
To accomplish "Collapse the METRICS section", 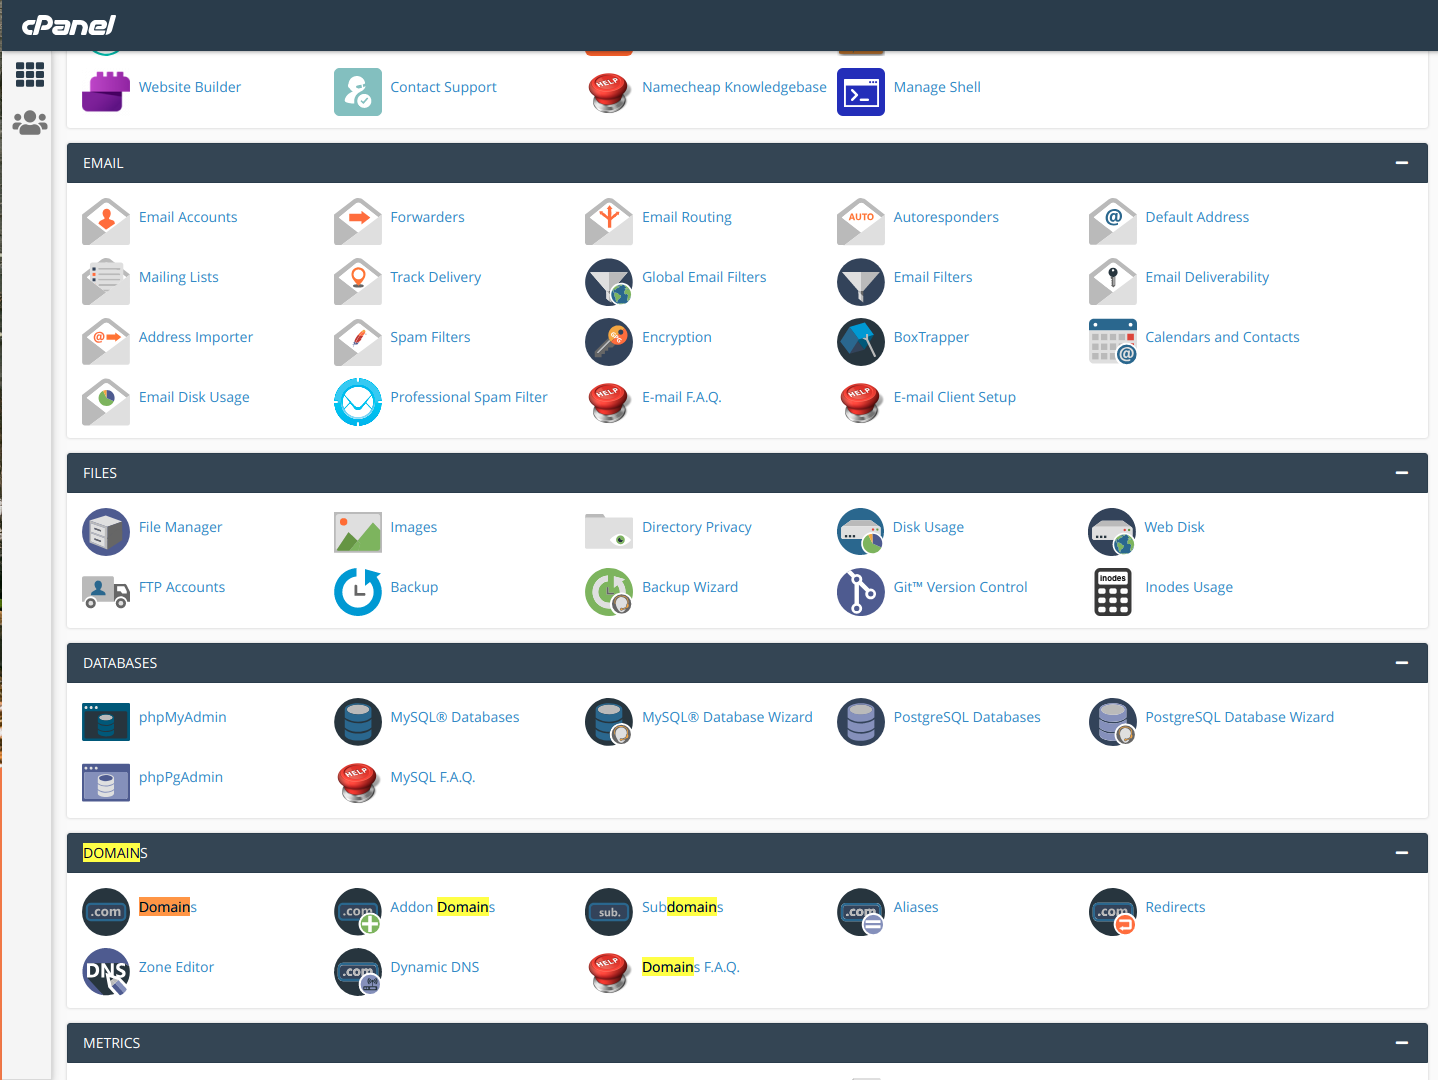I will (1401, 1043).
